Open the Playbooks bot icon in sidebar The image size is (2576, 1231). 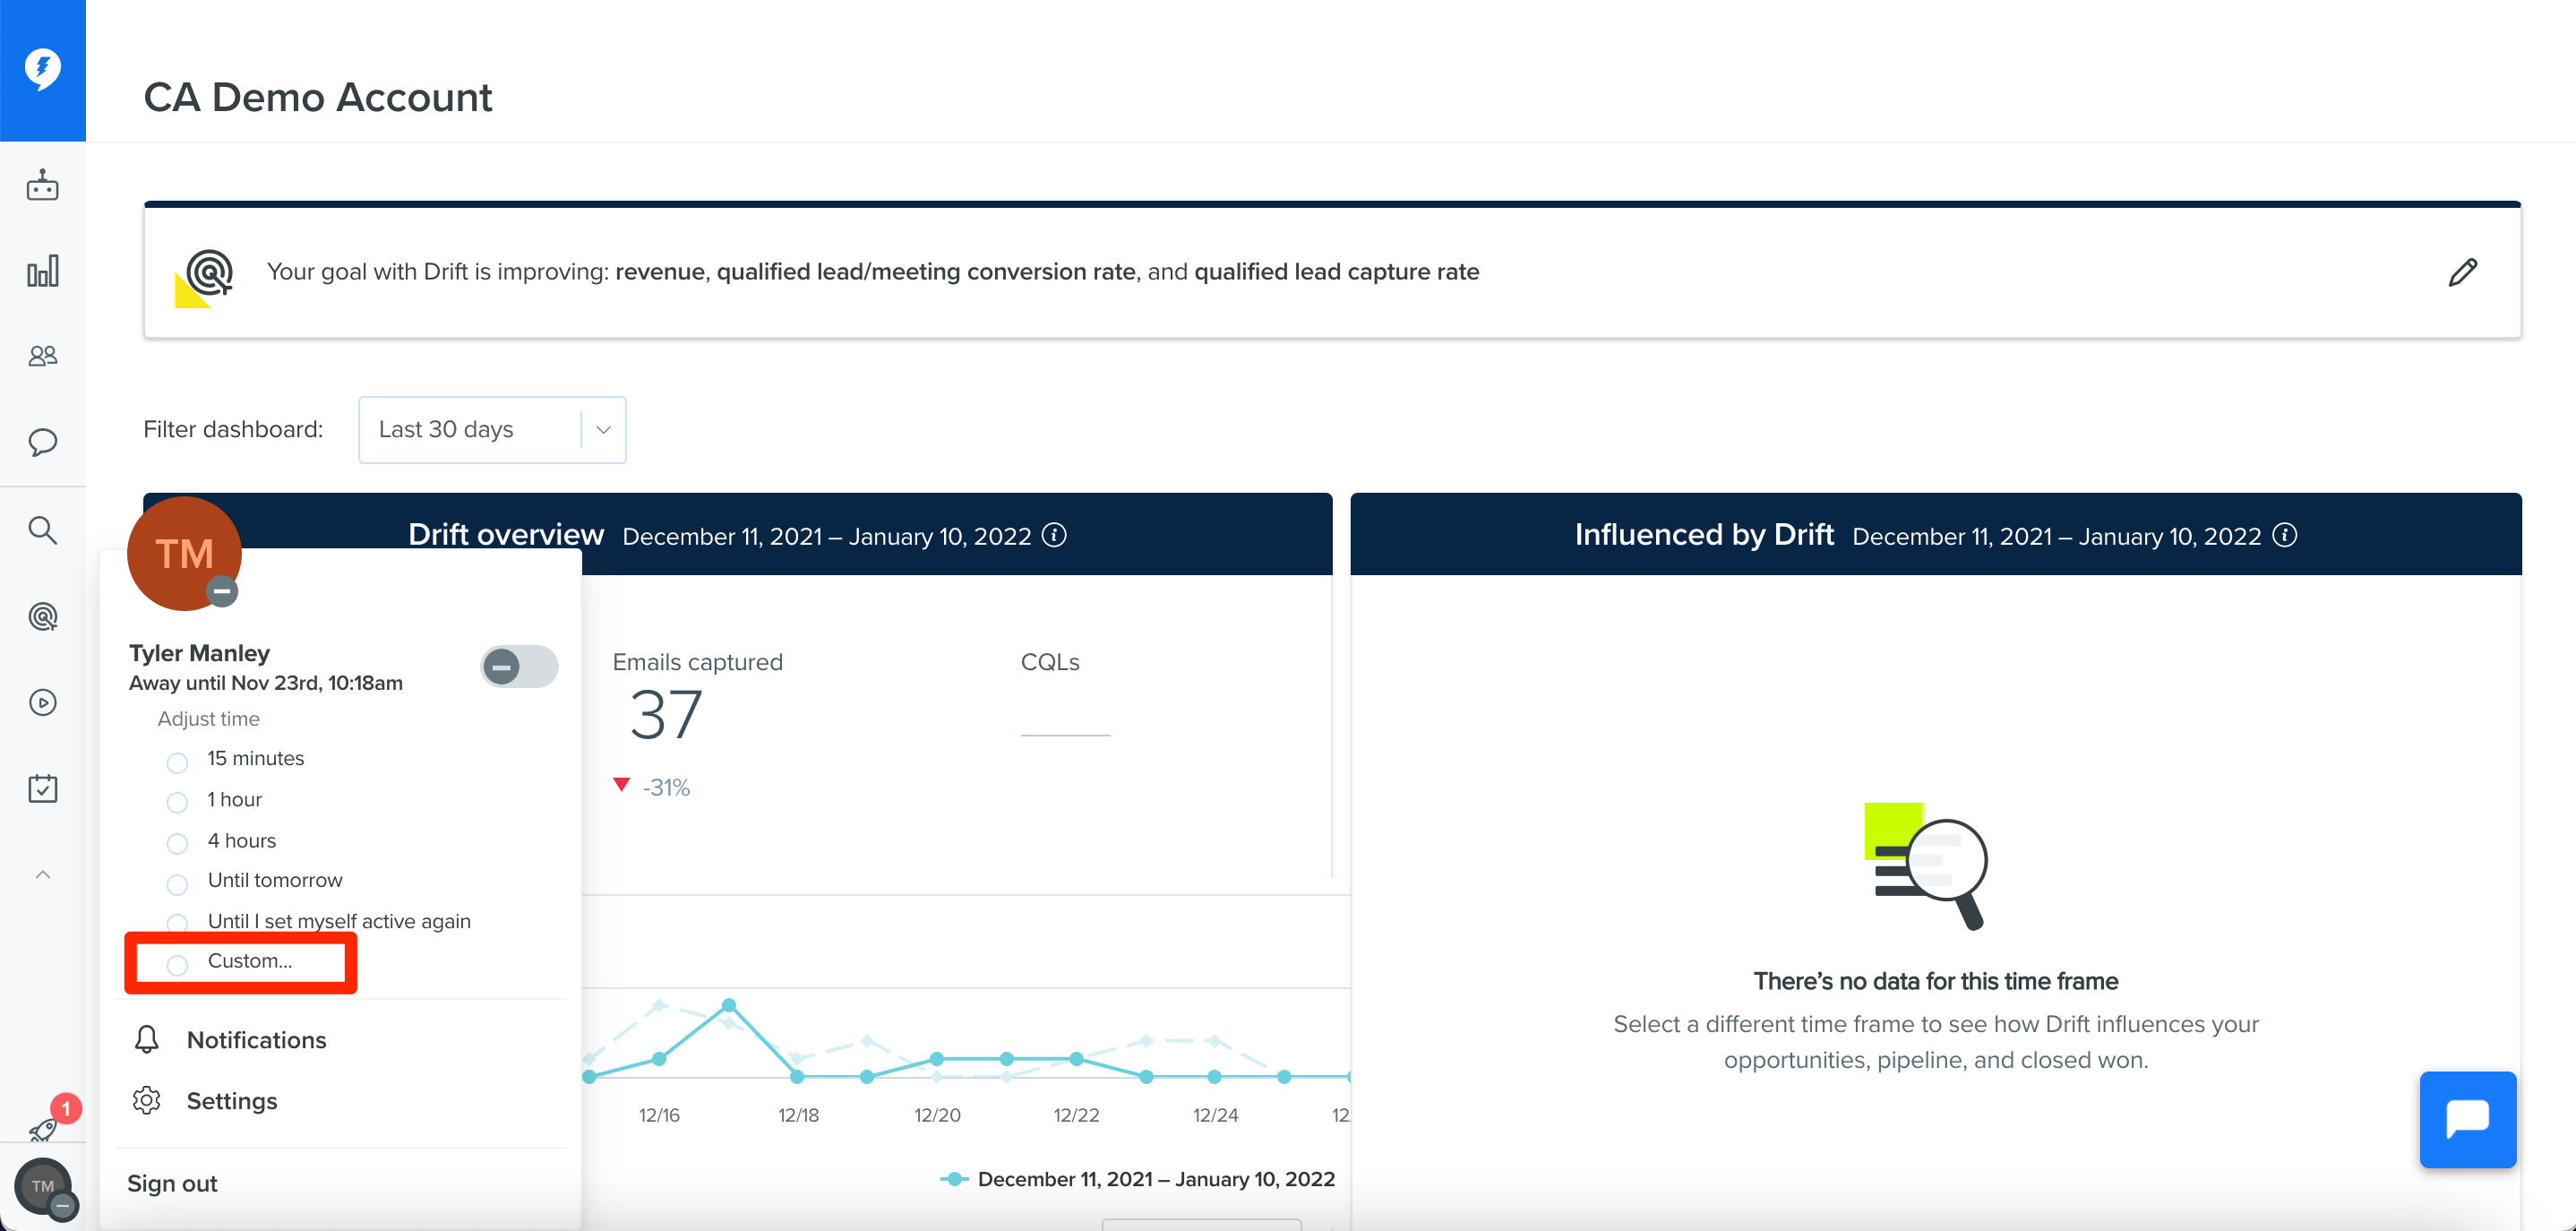tap(42, 185)
